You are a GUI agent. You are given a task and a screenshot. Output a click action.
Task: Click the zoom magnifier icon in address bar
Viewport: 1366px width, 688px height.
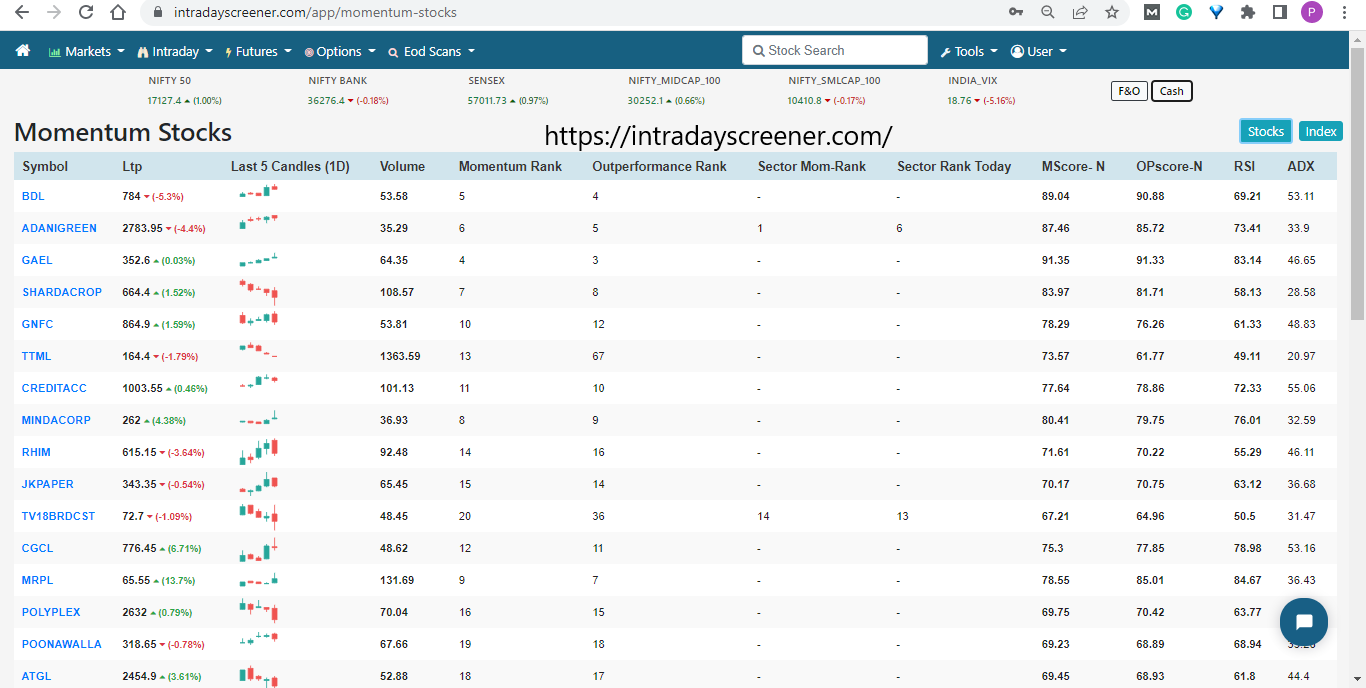(1048, 13)
